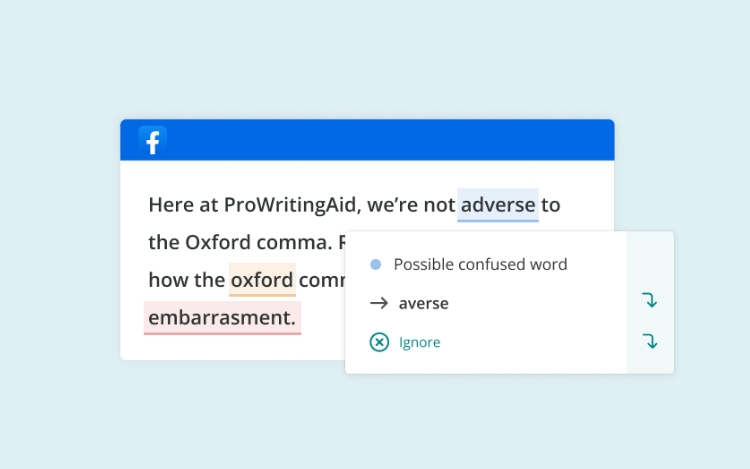The image size is (750, 469).
Task: Click the black right arrow before averse
Action: 379,303
